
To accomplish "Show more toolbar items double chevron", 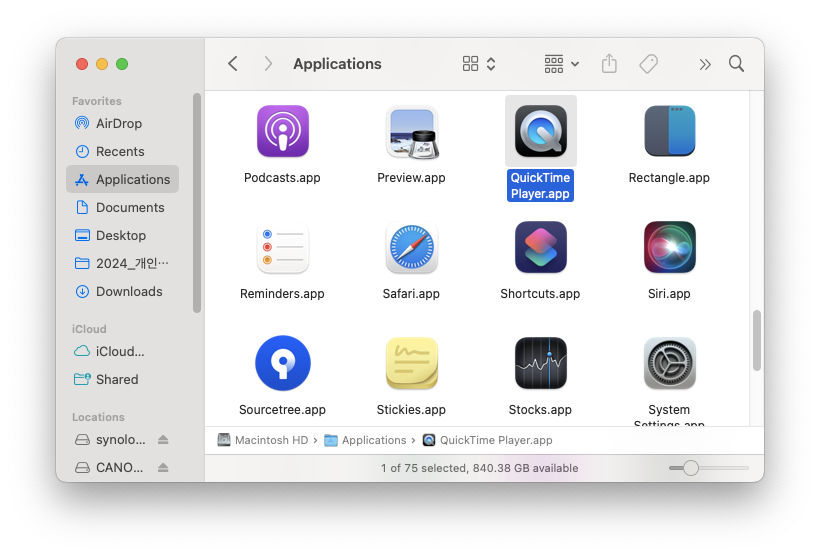I will 705,64.
